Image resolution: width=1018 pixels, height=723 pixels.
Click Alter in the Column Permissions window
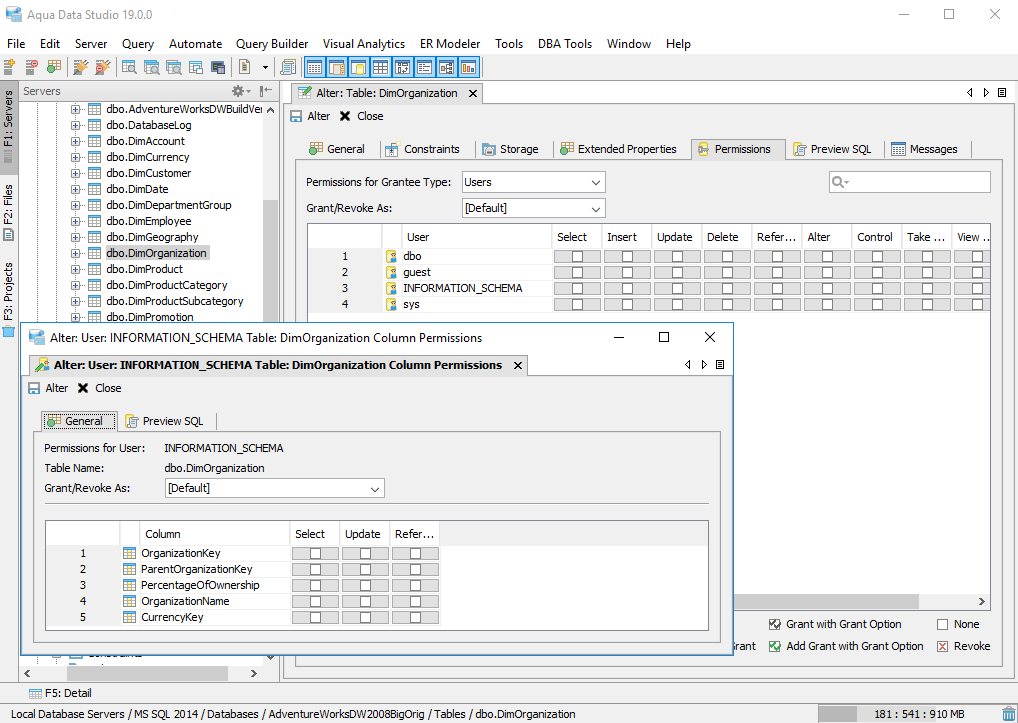pyautogui.click(x=48, y=388)
